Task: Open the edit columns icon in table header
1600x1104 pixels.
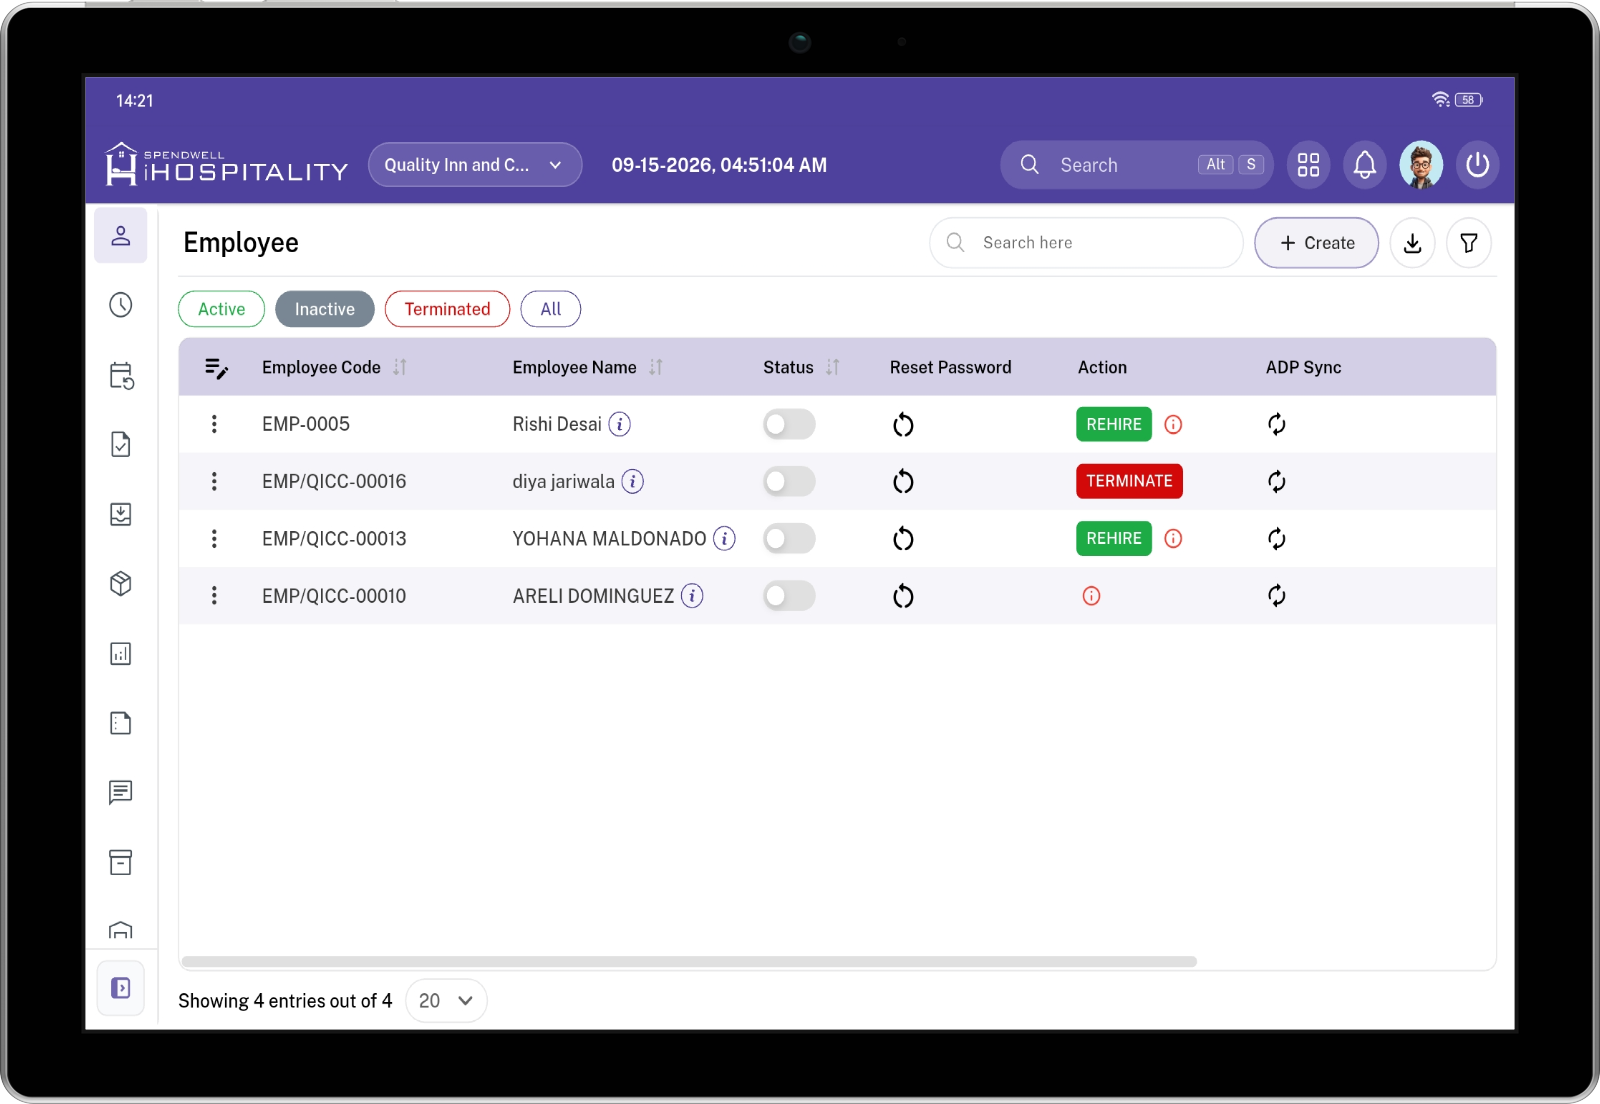Action: tap(216, 368)
